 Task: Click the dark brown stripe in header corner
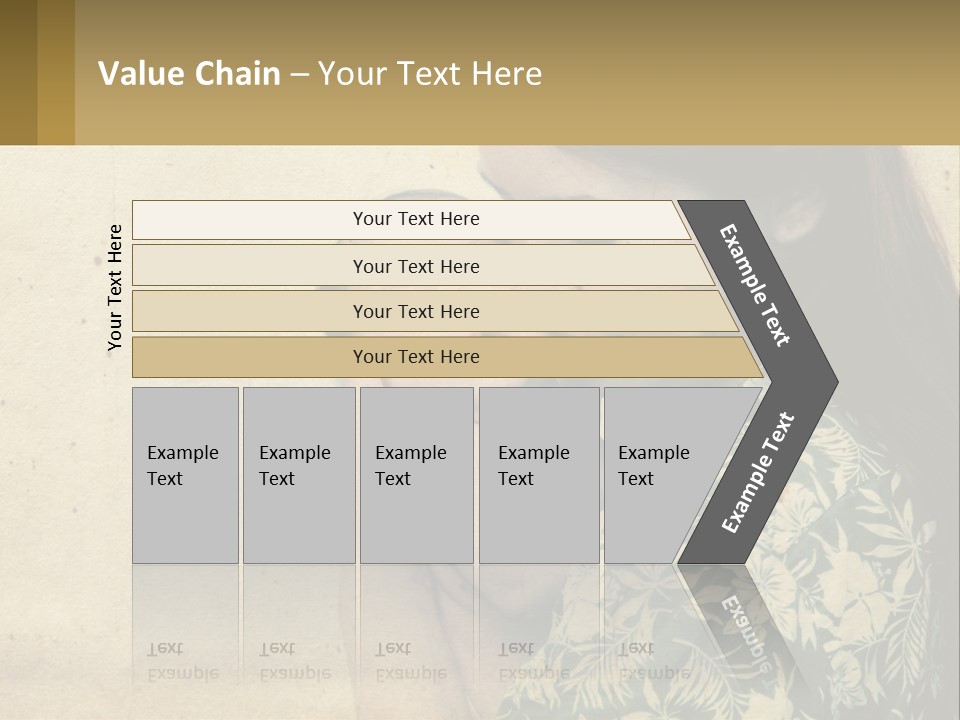click(18, 72)
